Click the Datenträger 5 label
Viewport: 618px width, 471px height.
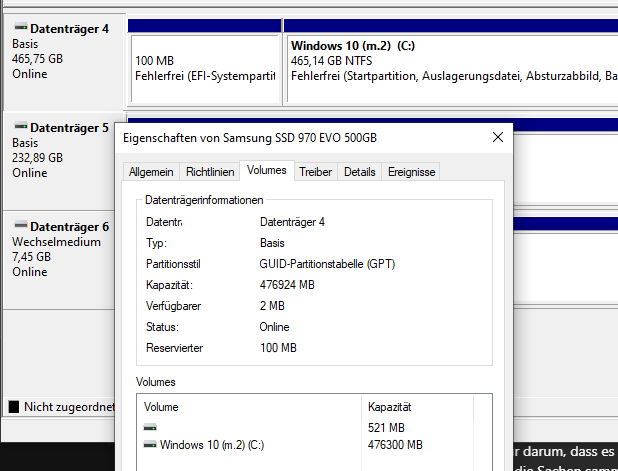(69, 128)
